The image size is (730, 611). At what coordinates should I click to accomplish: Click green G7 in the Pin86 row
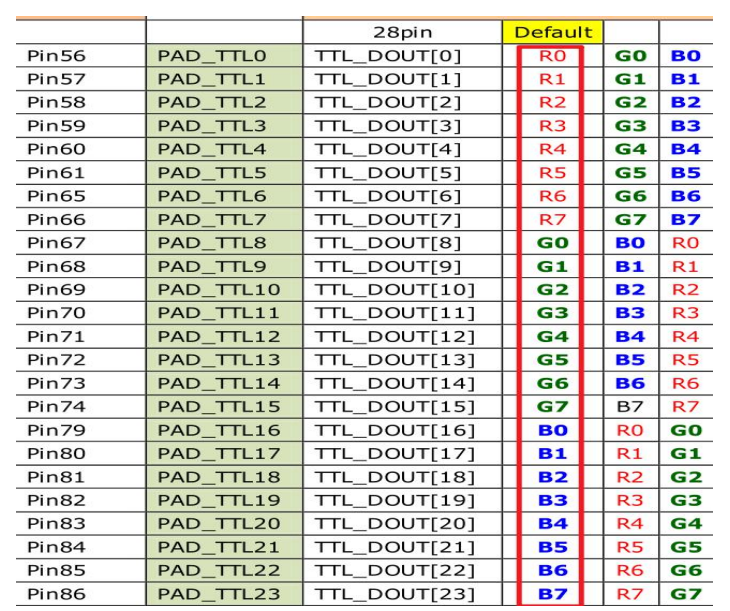[x=686, y=594]
